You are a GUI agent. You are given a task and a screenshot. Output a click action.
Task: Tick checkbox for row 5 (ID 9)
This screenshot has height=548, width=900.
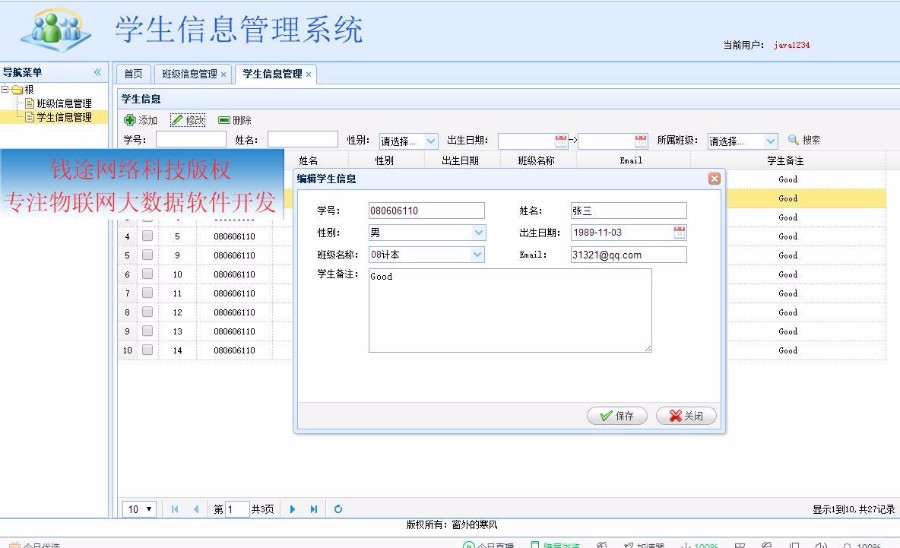148,255
